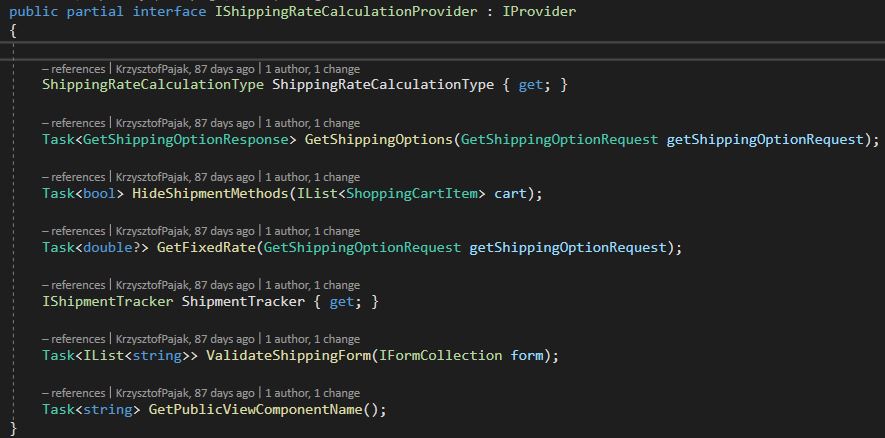Image resolution: width=885 pixels, height=438 pixels.
Task: Click the IShippingRateCalculationProvider interface name
Action: click(346, 11)
